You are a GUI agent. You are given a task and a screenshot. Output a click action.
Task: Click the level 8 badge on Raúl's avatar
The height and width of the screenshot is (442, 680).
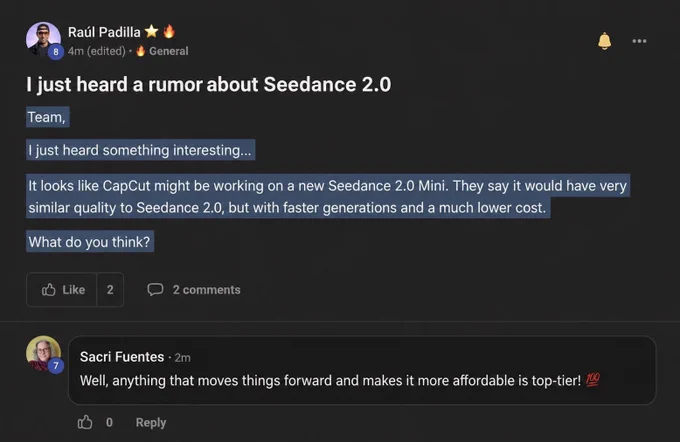point(56,52)
